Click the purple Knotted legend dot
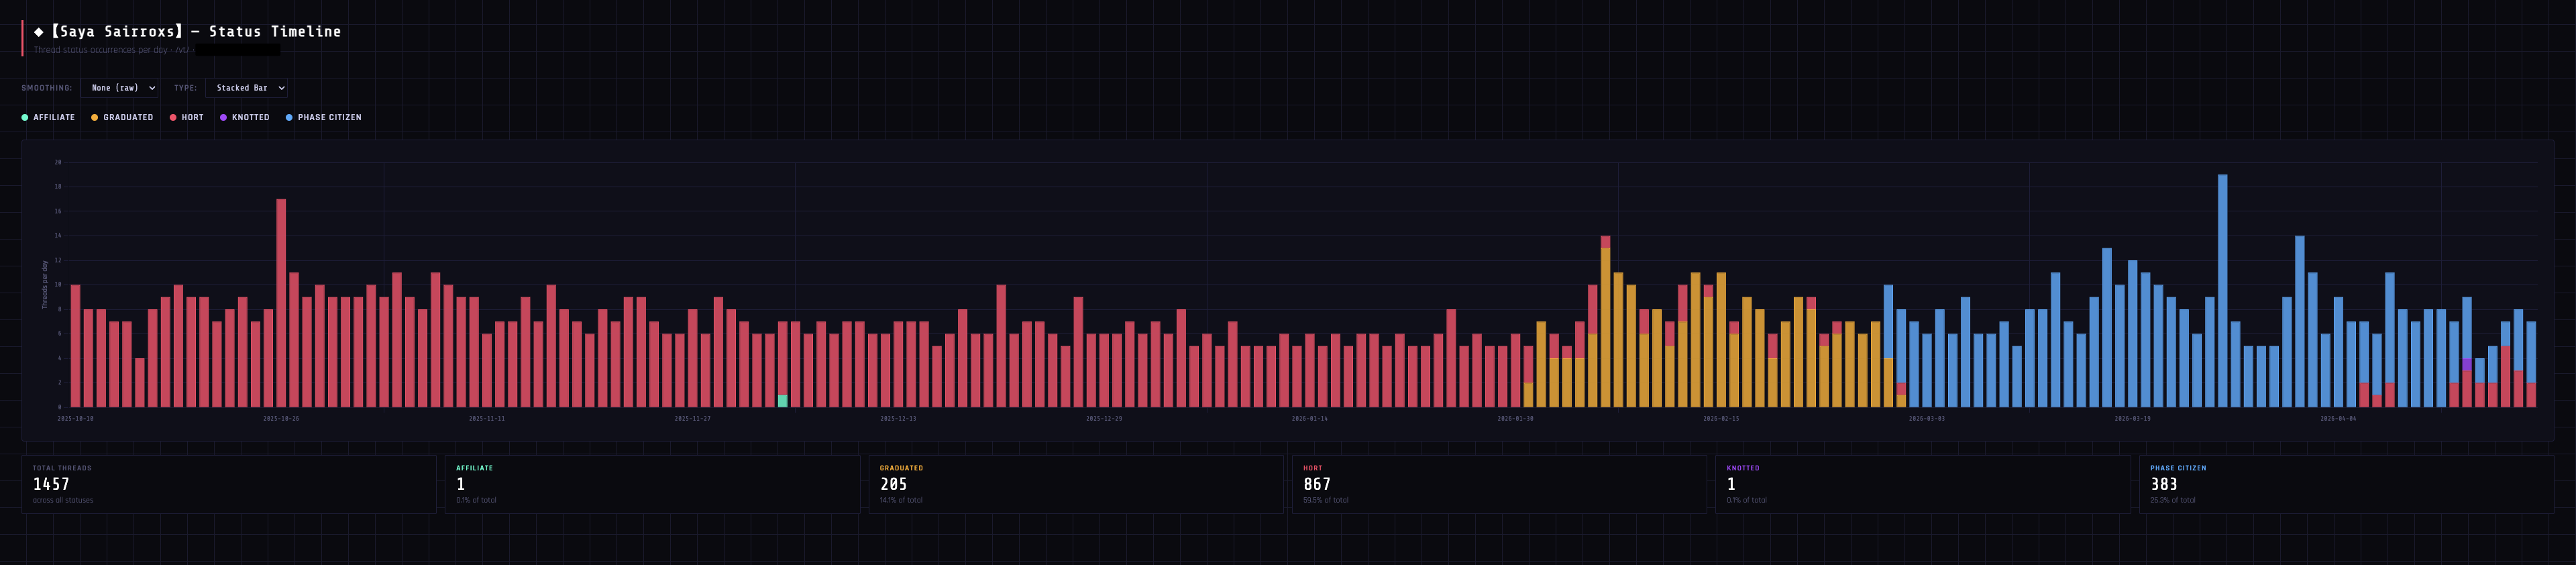 click(223, 118)
